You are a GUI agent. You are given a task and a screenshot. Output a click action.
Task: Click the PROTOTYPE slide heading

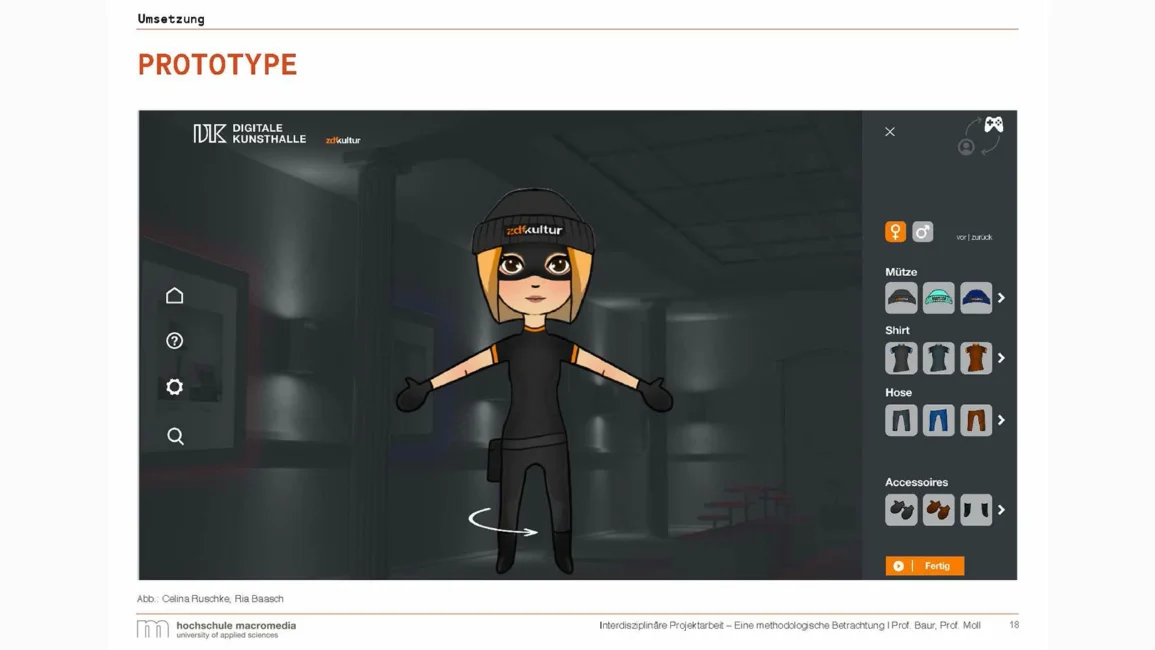point(217,65)
